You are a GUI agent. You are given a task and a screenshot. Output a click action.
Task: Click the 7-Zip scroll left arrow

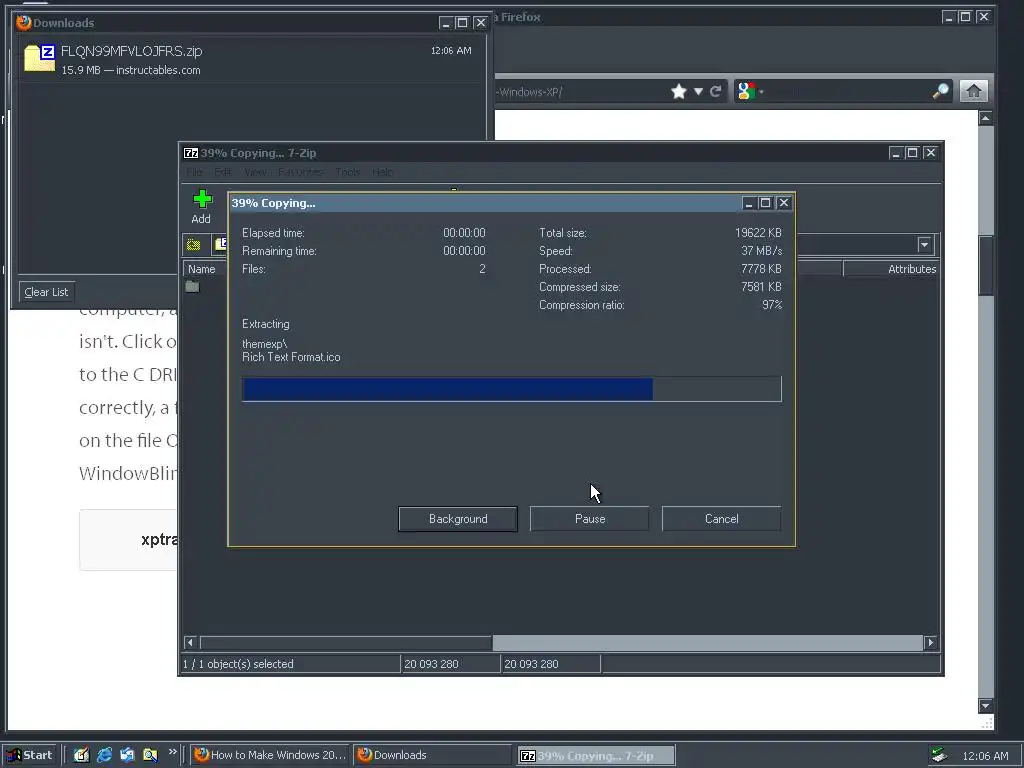pos(190,643)
